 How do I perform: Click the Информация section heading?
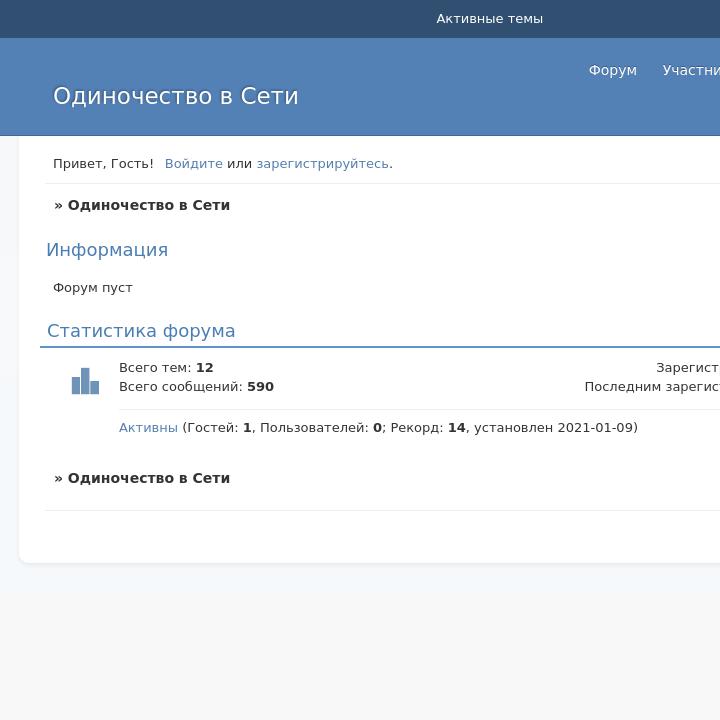[107, 250]
